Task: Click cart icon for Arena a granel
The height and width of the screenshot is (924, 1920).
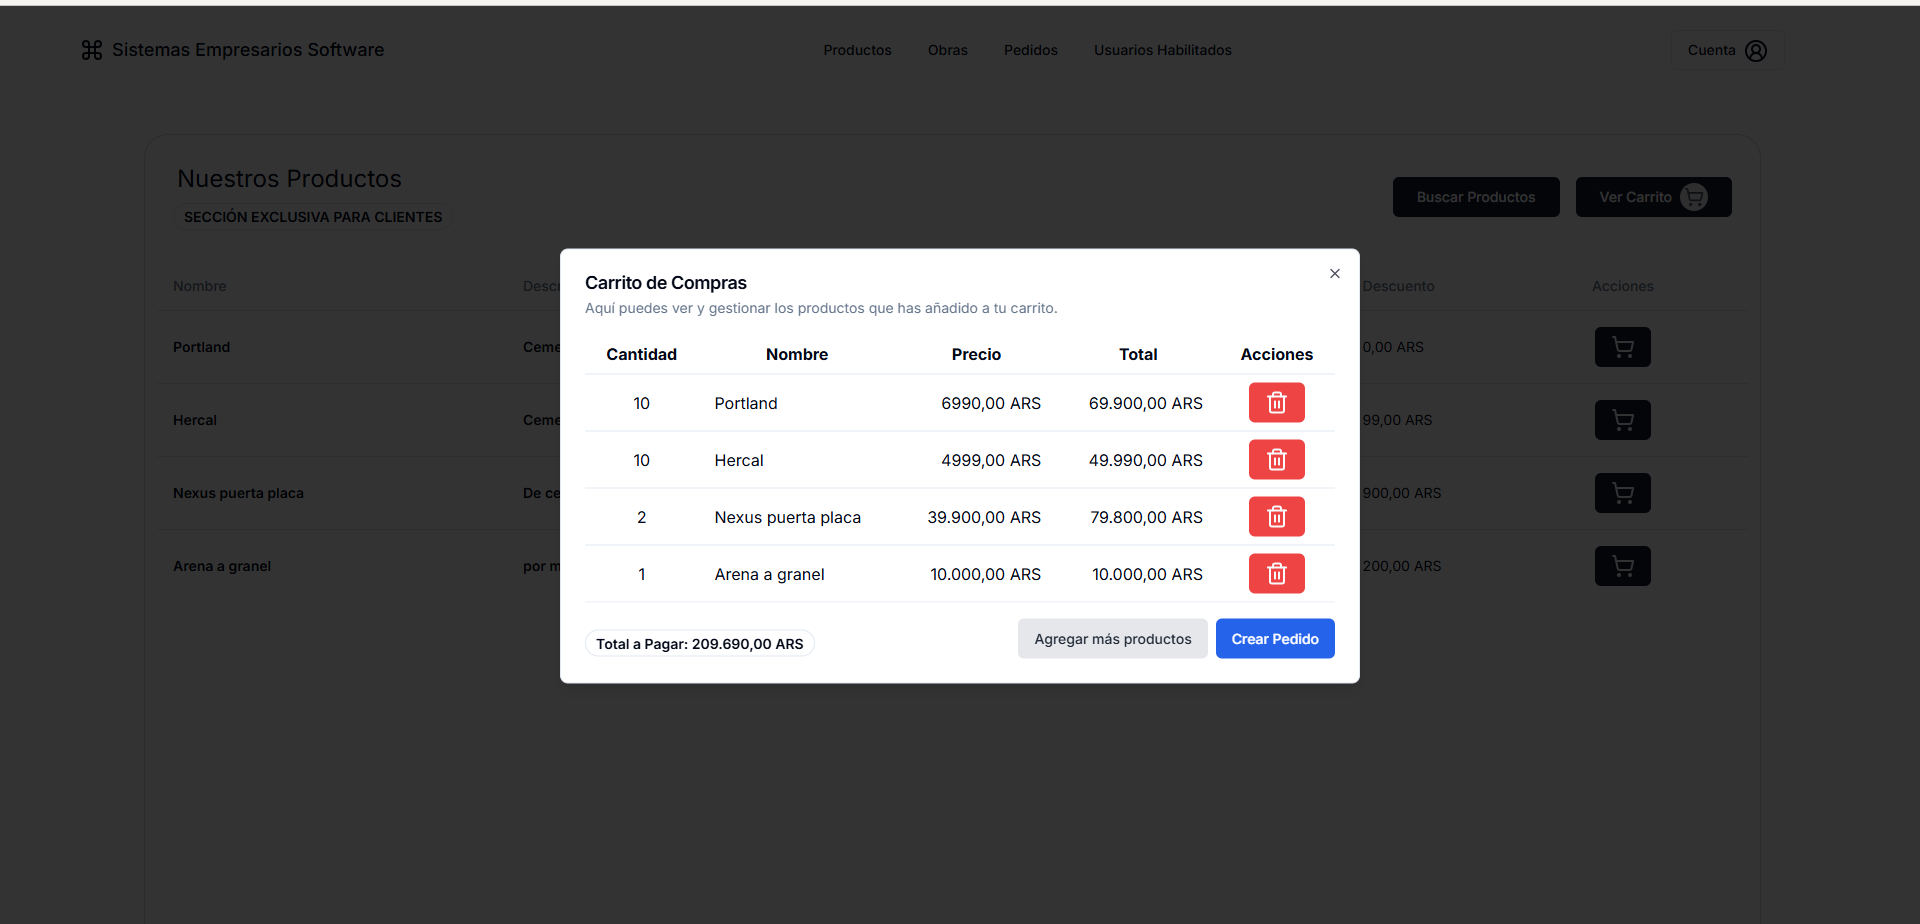Action: (x=1622, y=566)
